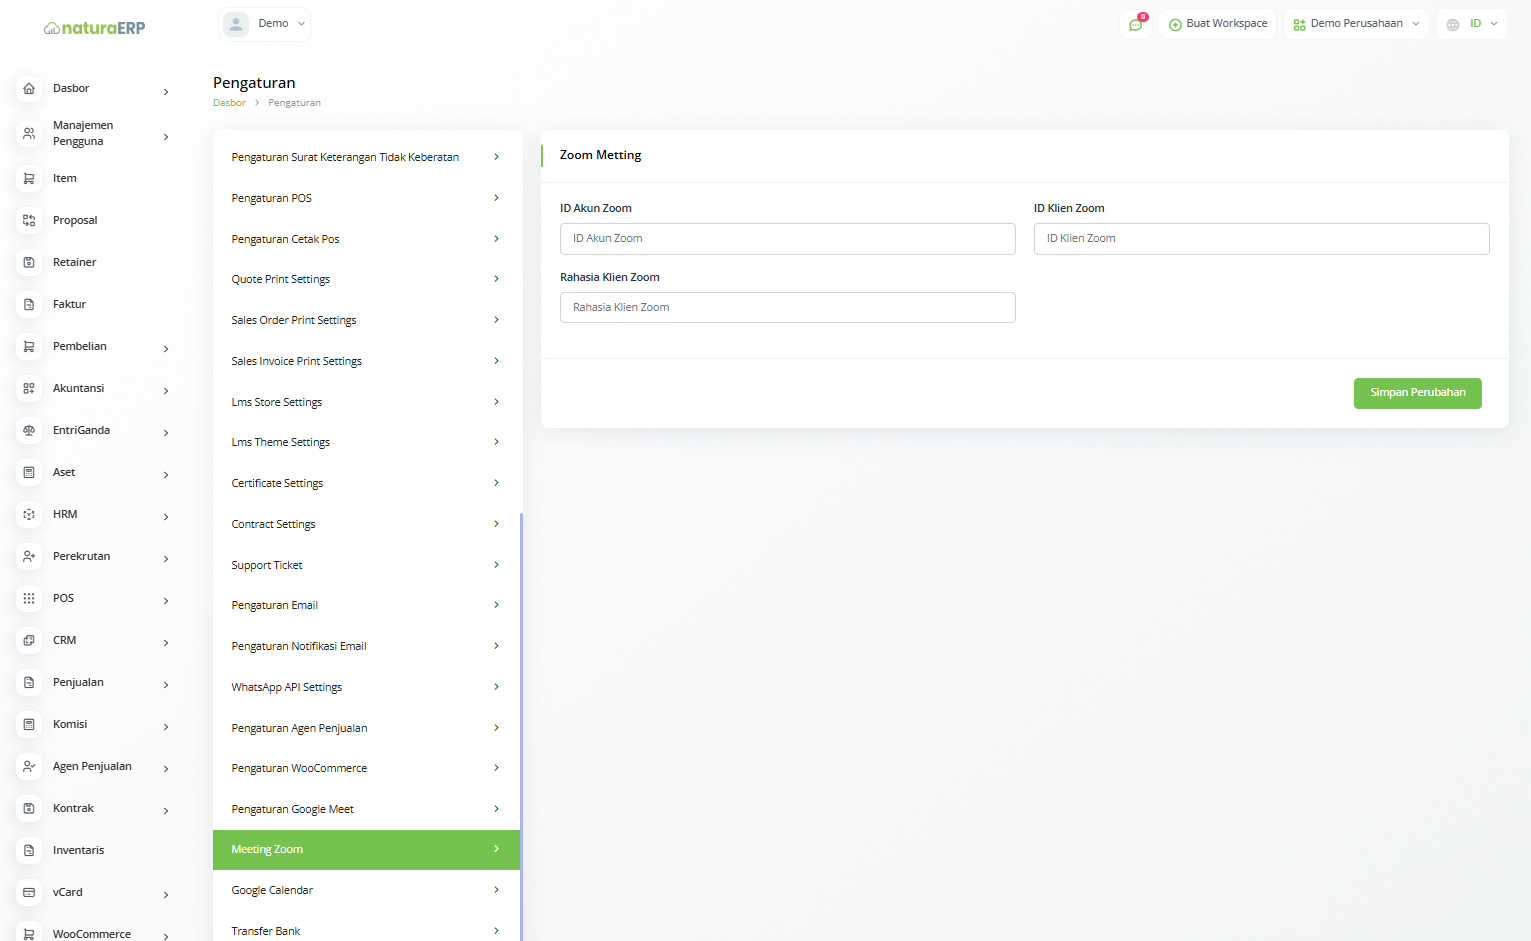Open Pengaturan Notifikasi Email section
This screenshot has height=941, width=1531.
(366, 646)
